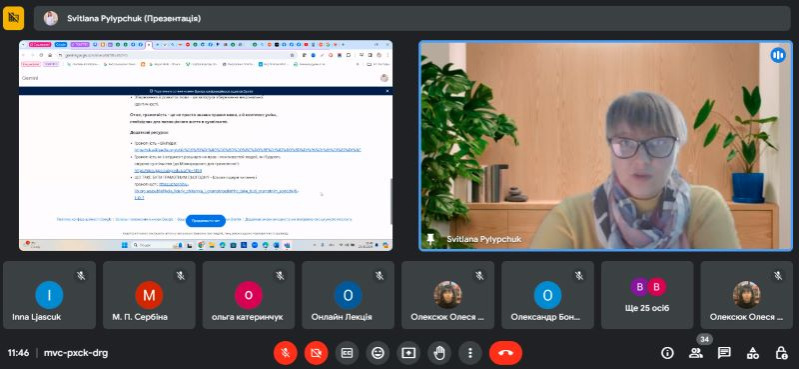Image resolution: width=799 pixels, height=369 pixels.
Task: Turn on the camera in the call bar
Action: point(316,353)
